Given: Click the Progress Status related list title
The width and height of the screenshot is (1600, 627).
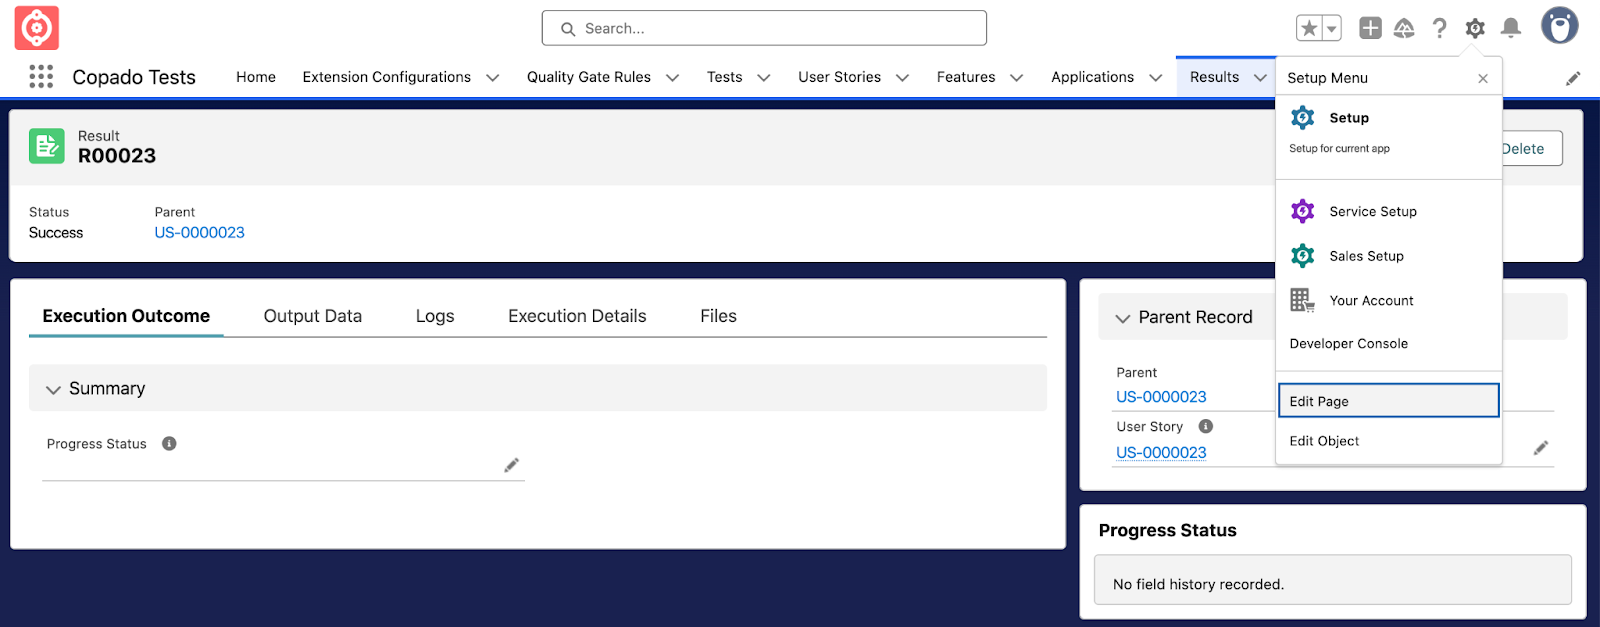Looking at the screenshot, I should point(1167,531).
